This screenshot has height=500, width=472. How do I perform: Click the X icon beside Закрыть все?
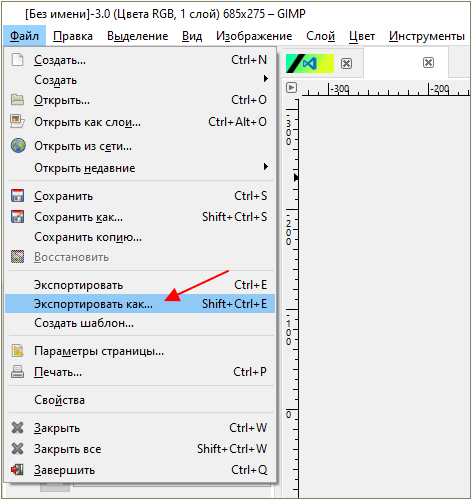pos(17,449)
